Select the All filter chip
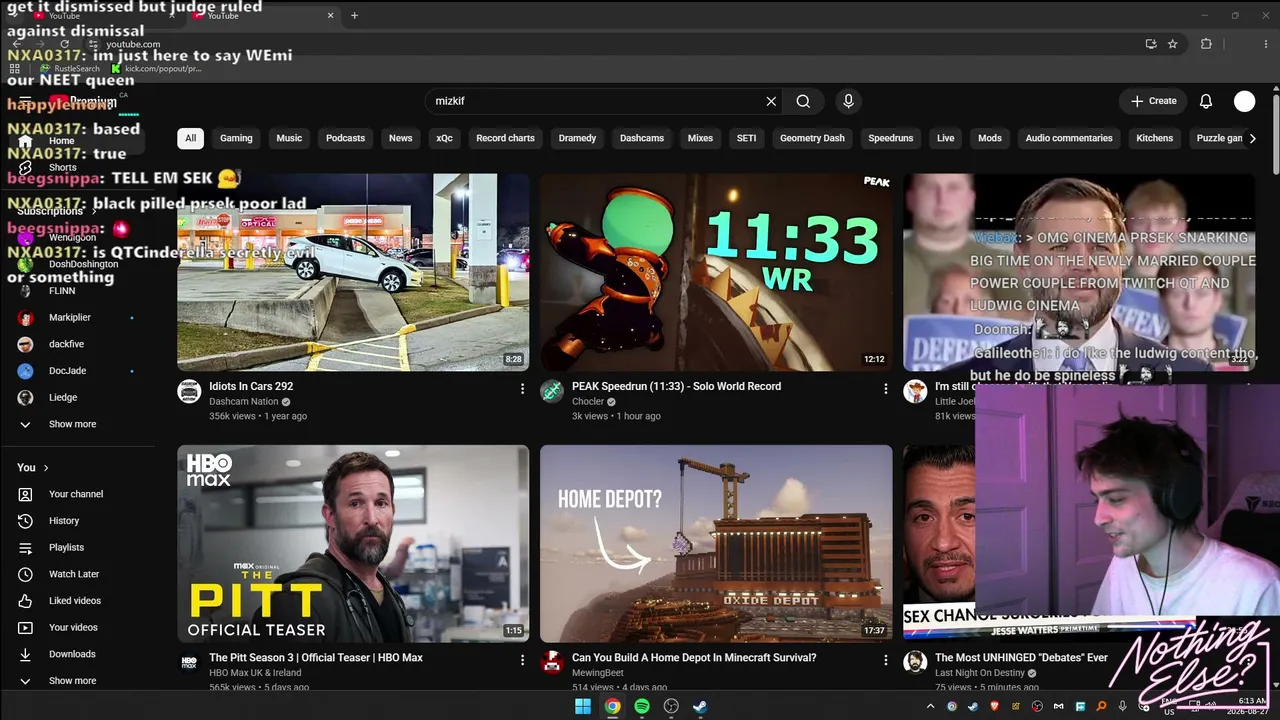Viewport: 1280px width, 720px height. point(190,138)
